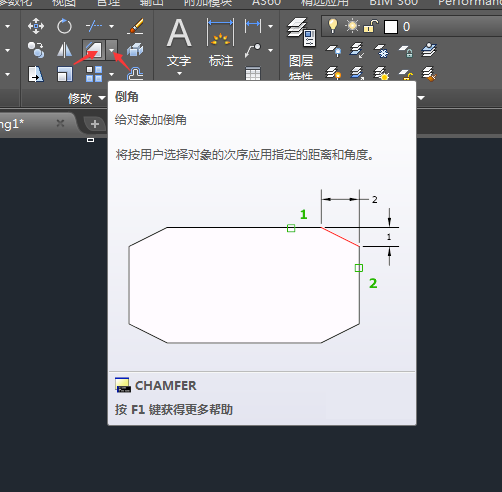Open the Linear dimension dropdown arrow
This screenshot has height=492, width=502.
270,26
